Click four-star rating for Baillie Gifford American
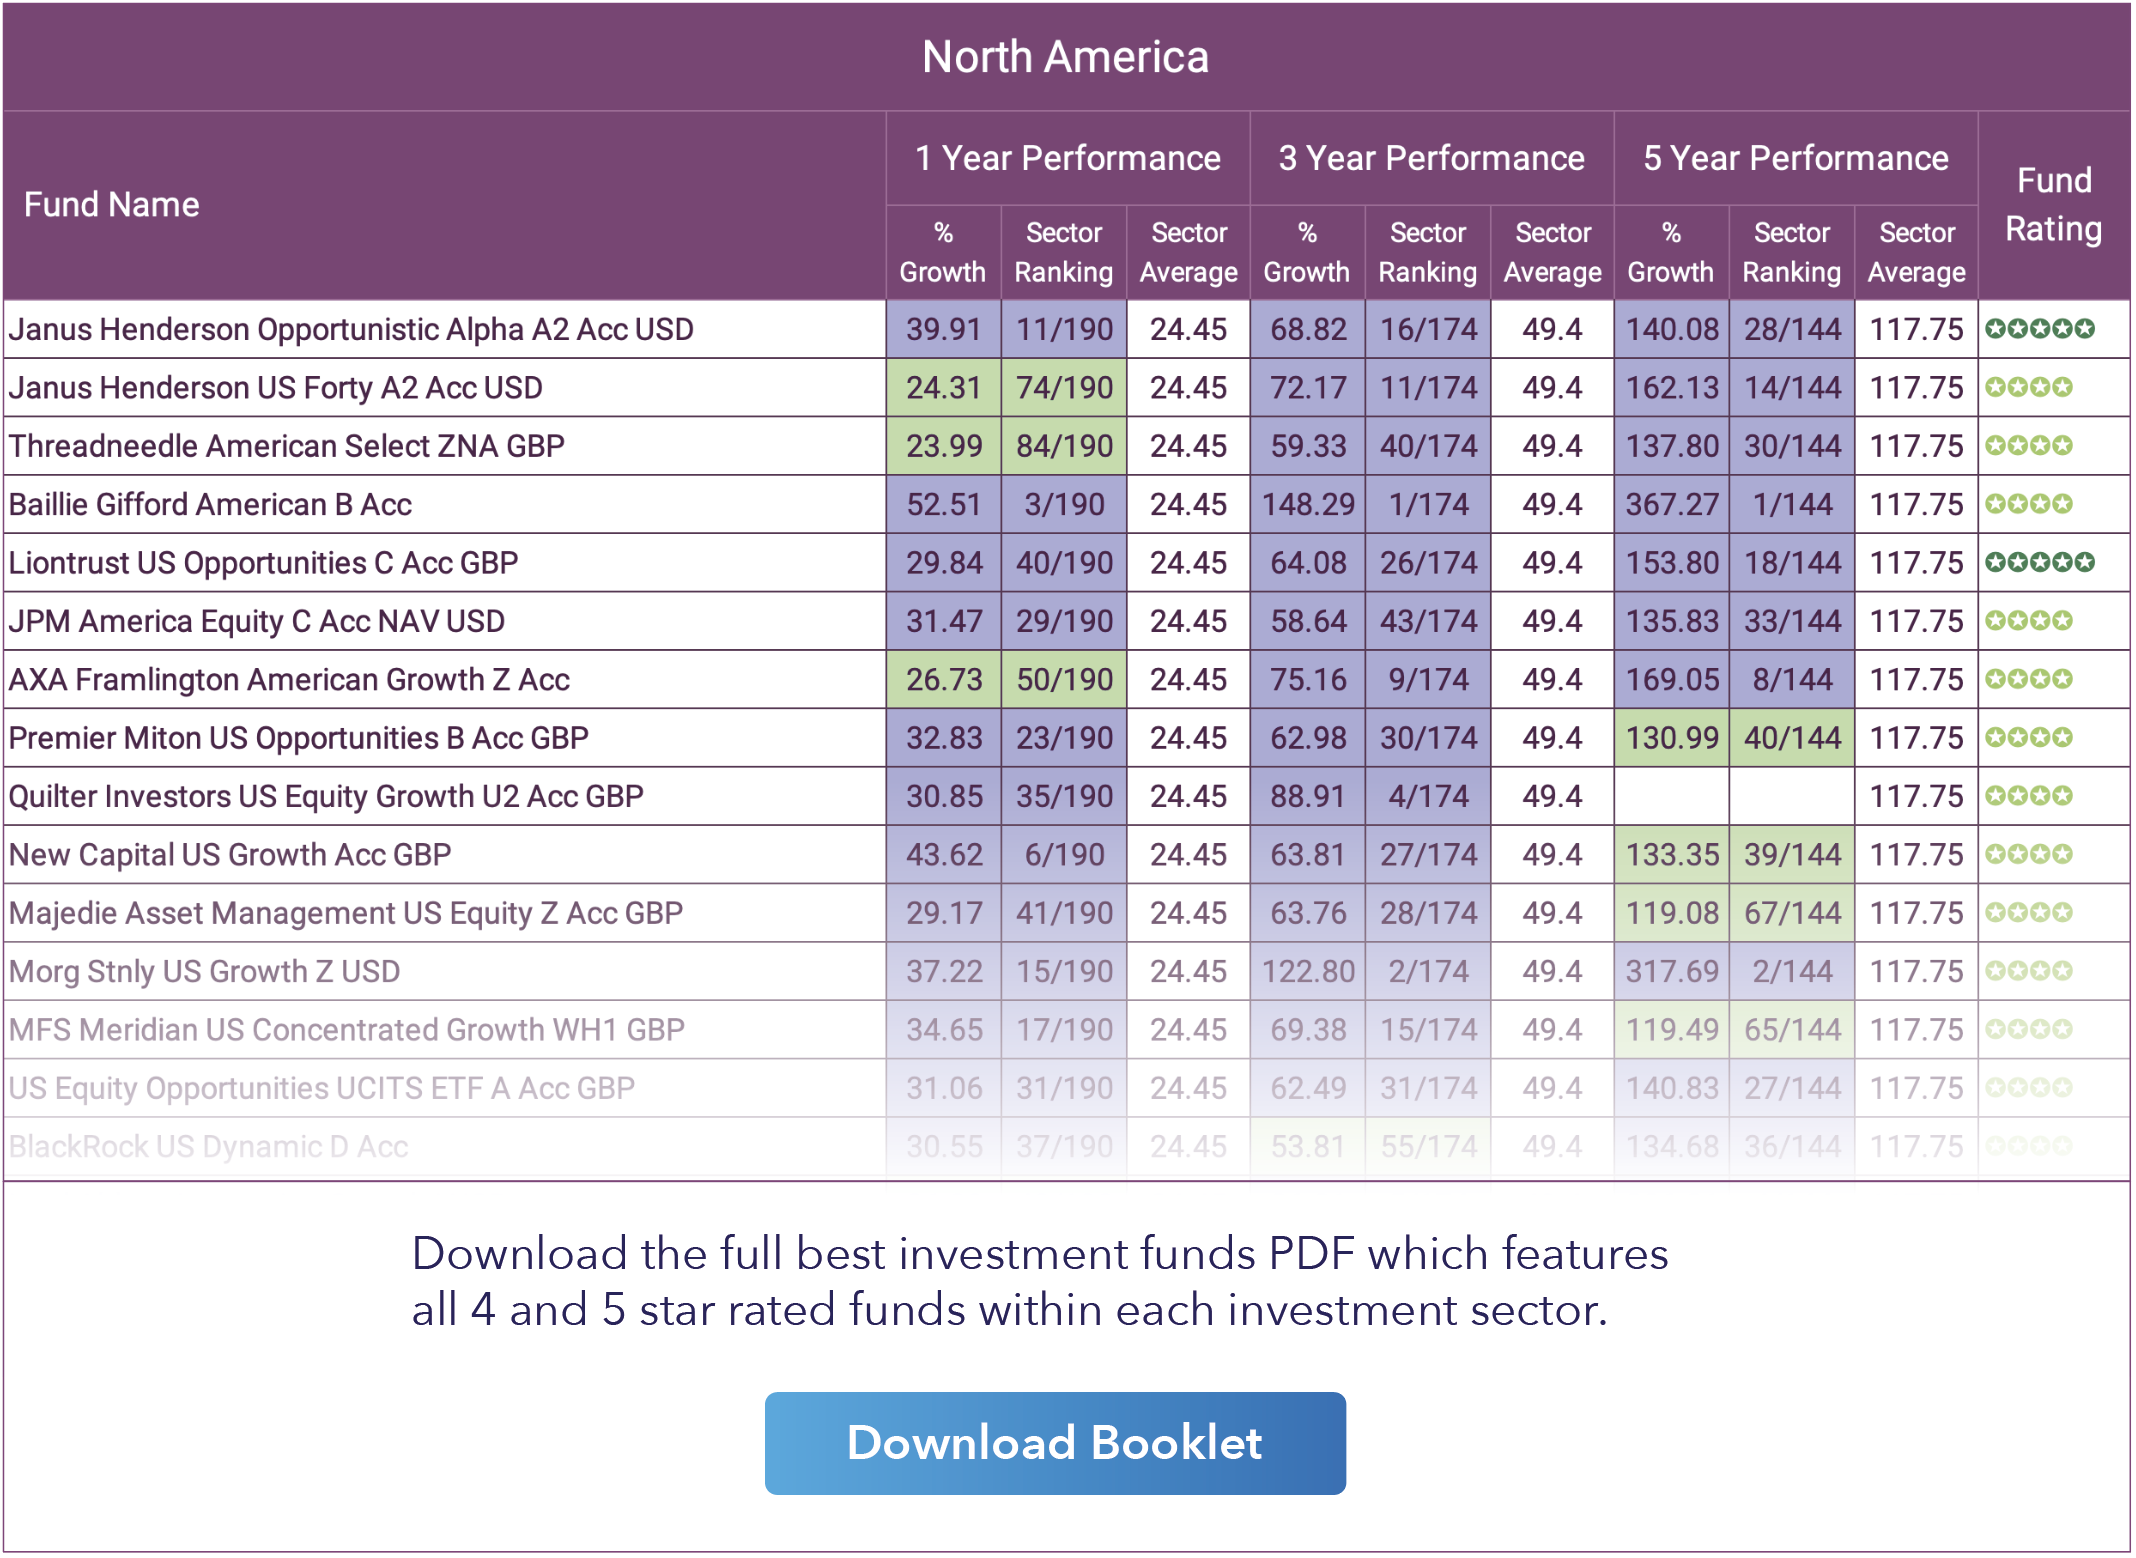The image size is (2136, 1558). tap(2028, 504)
